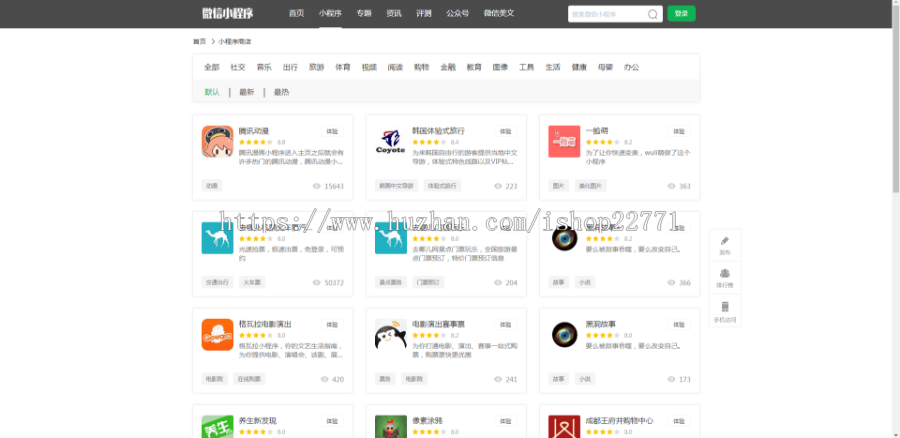Click 体验 button on 韩国体验式旅行 card
Viewport: 900px width, 438px height.
tap(506, 131)
